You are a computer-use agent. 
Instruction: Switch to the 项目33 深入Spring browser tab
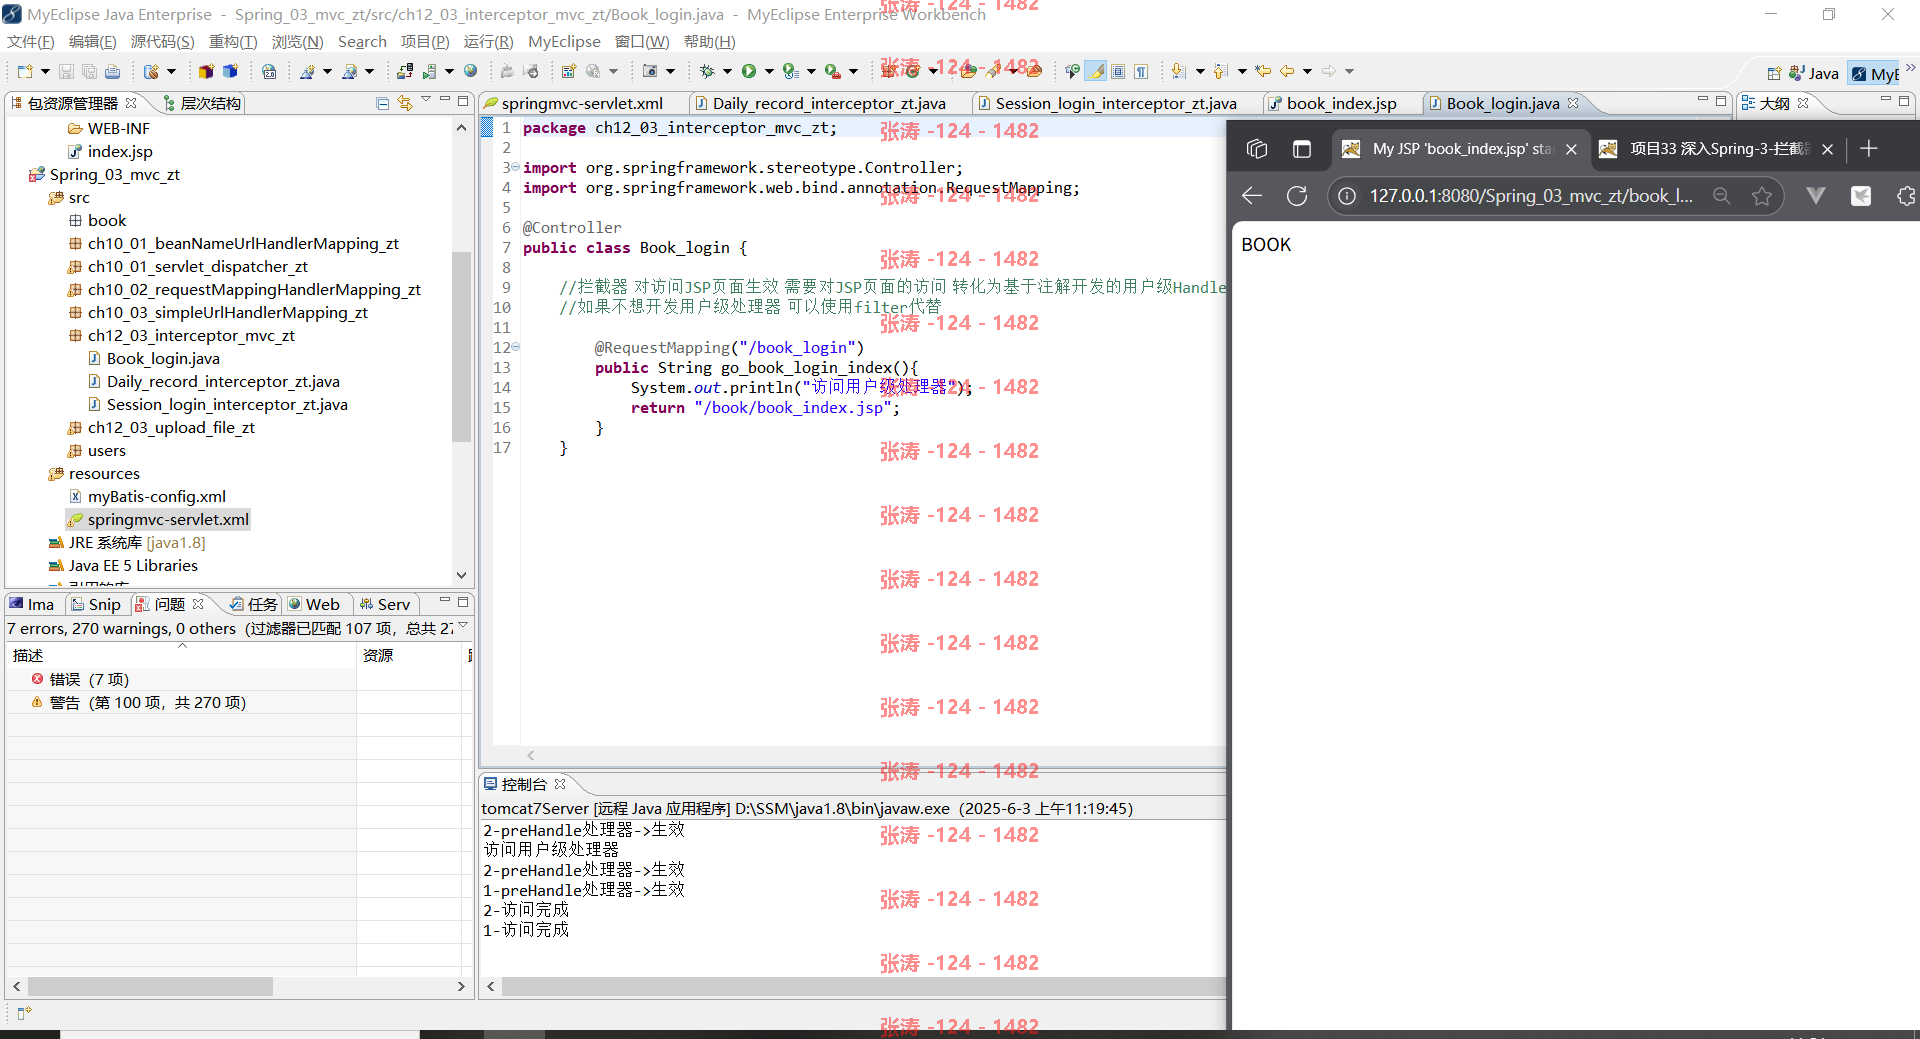pos(1717,149)
